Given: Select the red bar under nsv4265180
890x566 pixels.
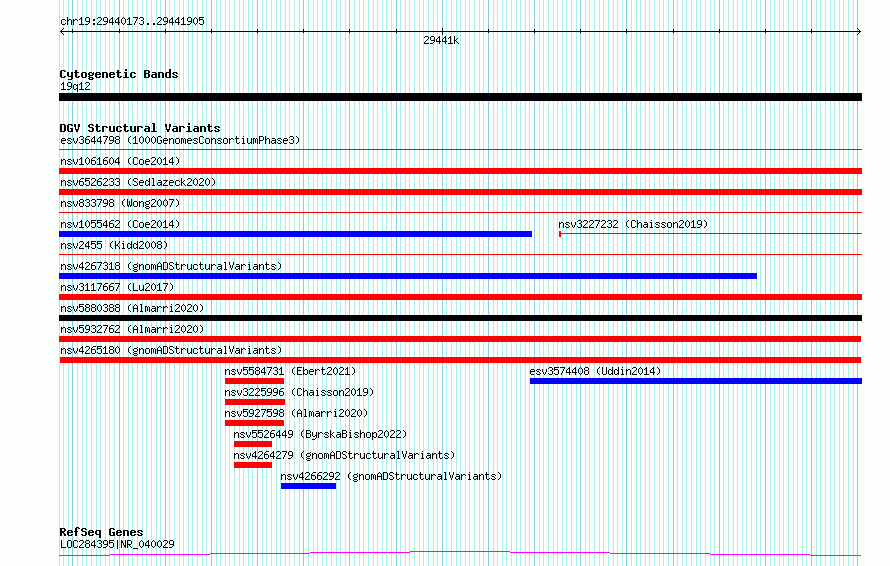Looking at the screenshot, I should coord(460,360).
